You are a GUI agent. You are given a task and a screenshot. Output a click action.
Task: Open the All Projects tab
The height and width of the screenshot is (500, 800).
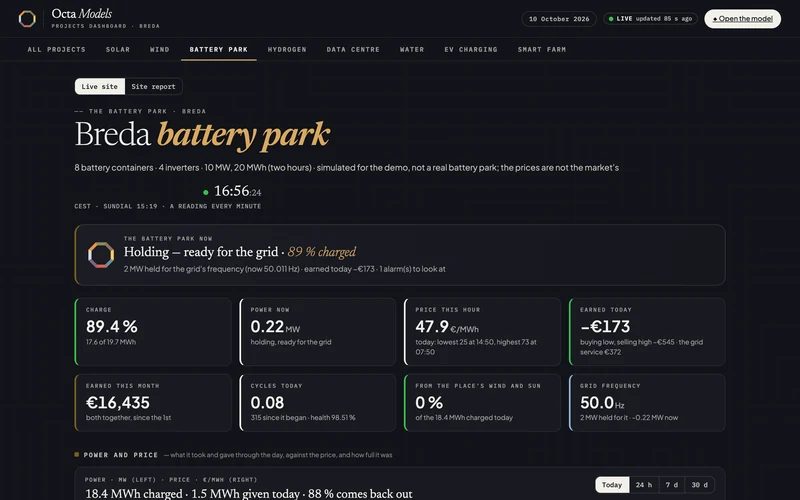click(57, 49)
